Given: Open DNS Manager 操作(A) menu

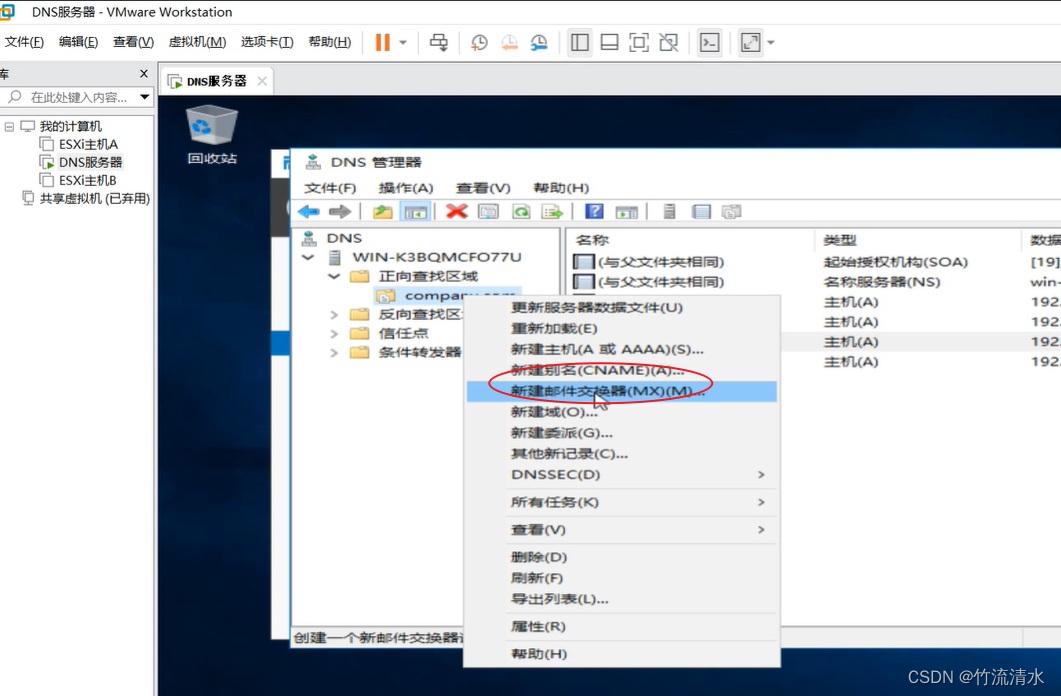Looking at the screenshot, I should click(x=406, y=188).
